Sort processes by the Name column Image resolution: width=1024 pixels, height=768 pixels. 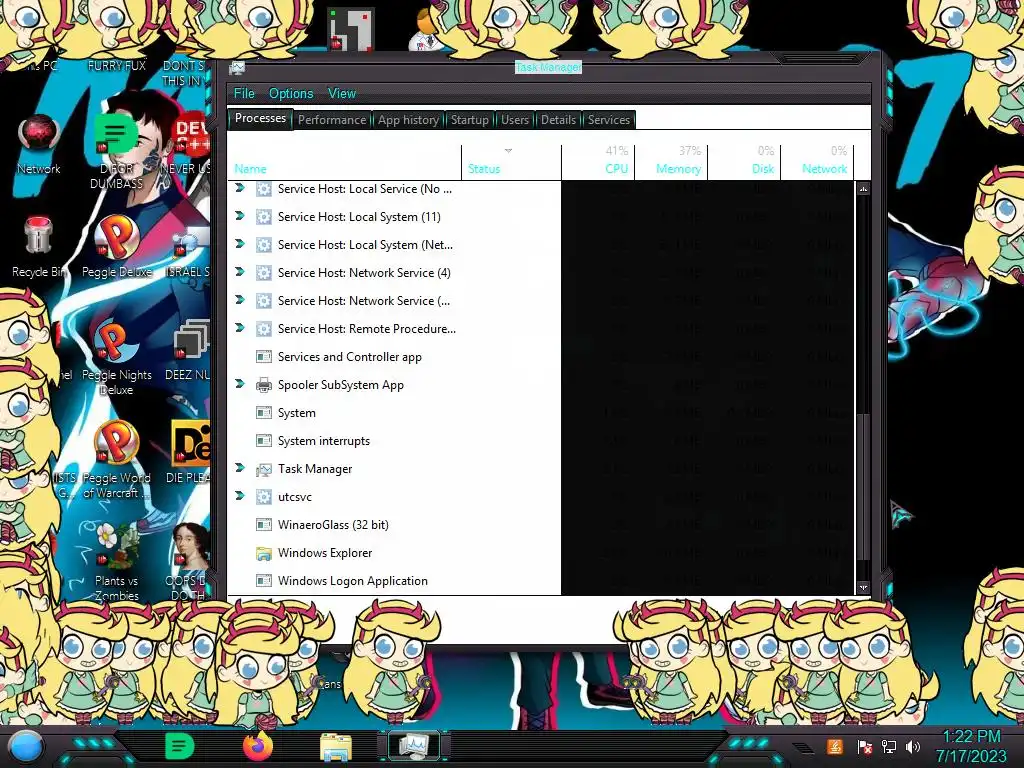tap(344, 162)
